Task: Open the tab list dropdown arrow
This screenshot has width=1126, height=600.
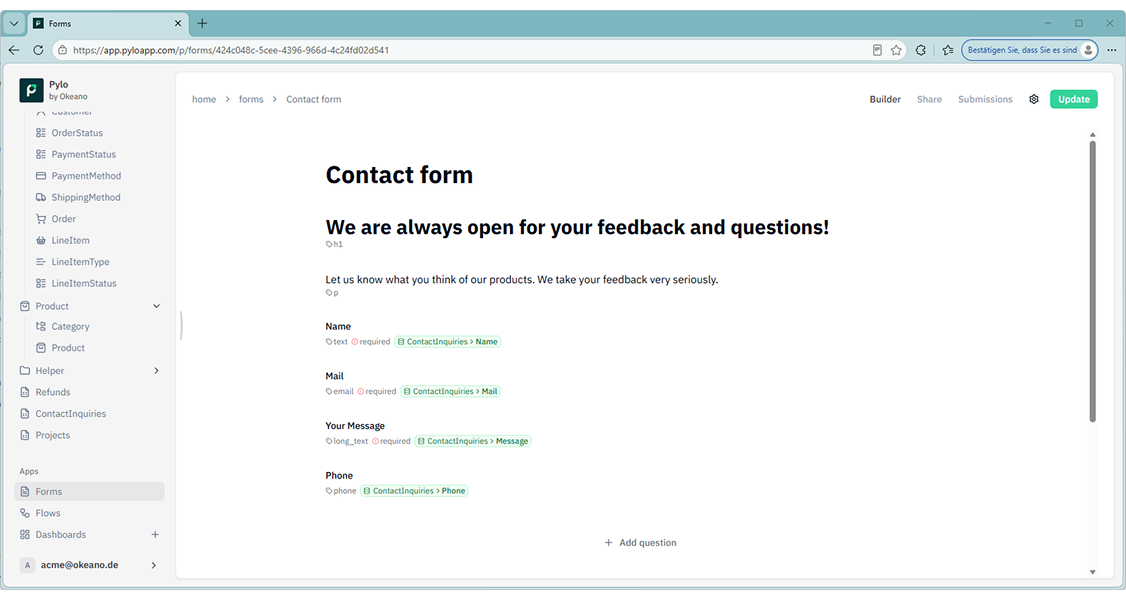Action: pyautogui.click(x=14, y=24)
